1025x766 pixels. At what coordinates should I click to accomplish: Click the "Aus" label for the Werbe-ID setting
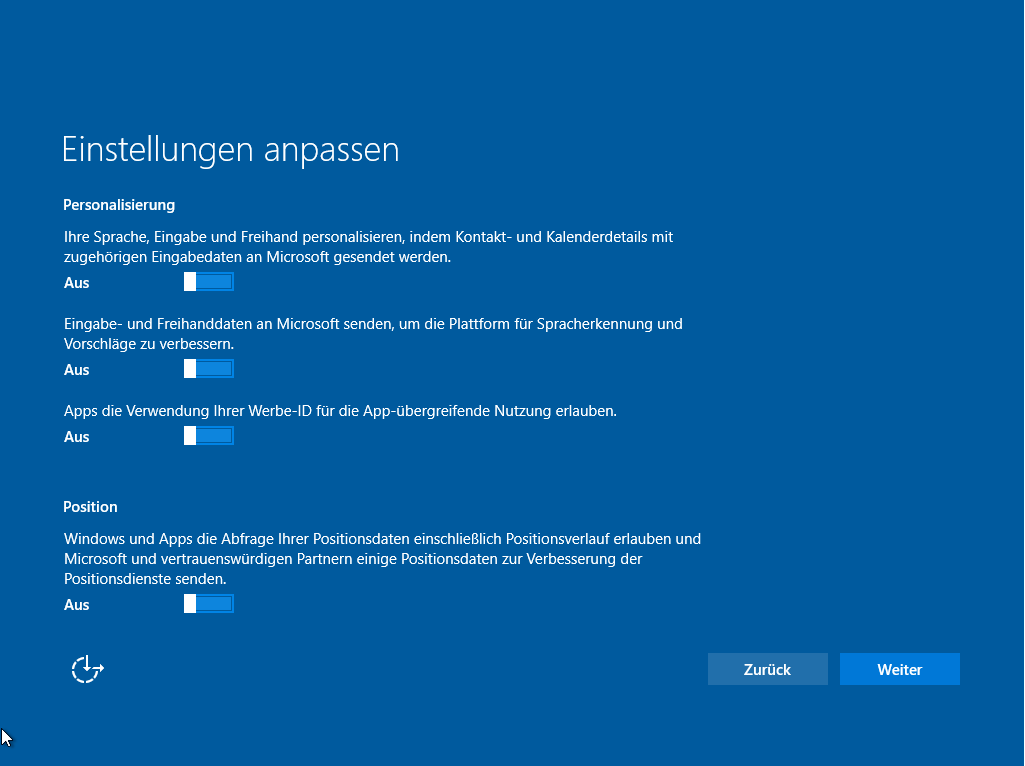pyautogui.click(x=77, y=437)
